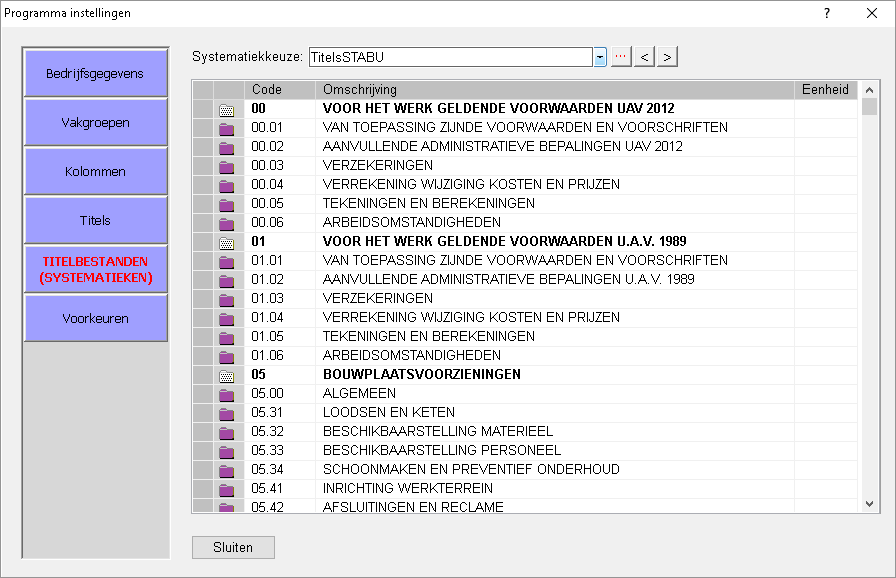Click the open folder icon for BOUWPLAATSVOORZIENINGEN
896x578 pixels.
pyautogui.click(x=225, y=374)
